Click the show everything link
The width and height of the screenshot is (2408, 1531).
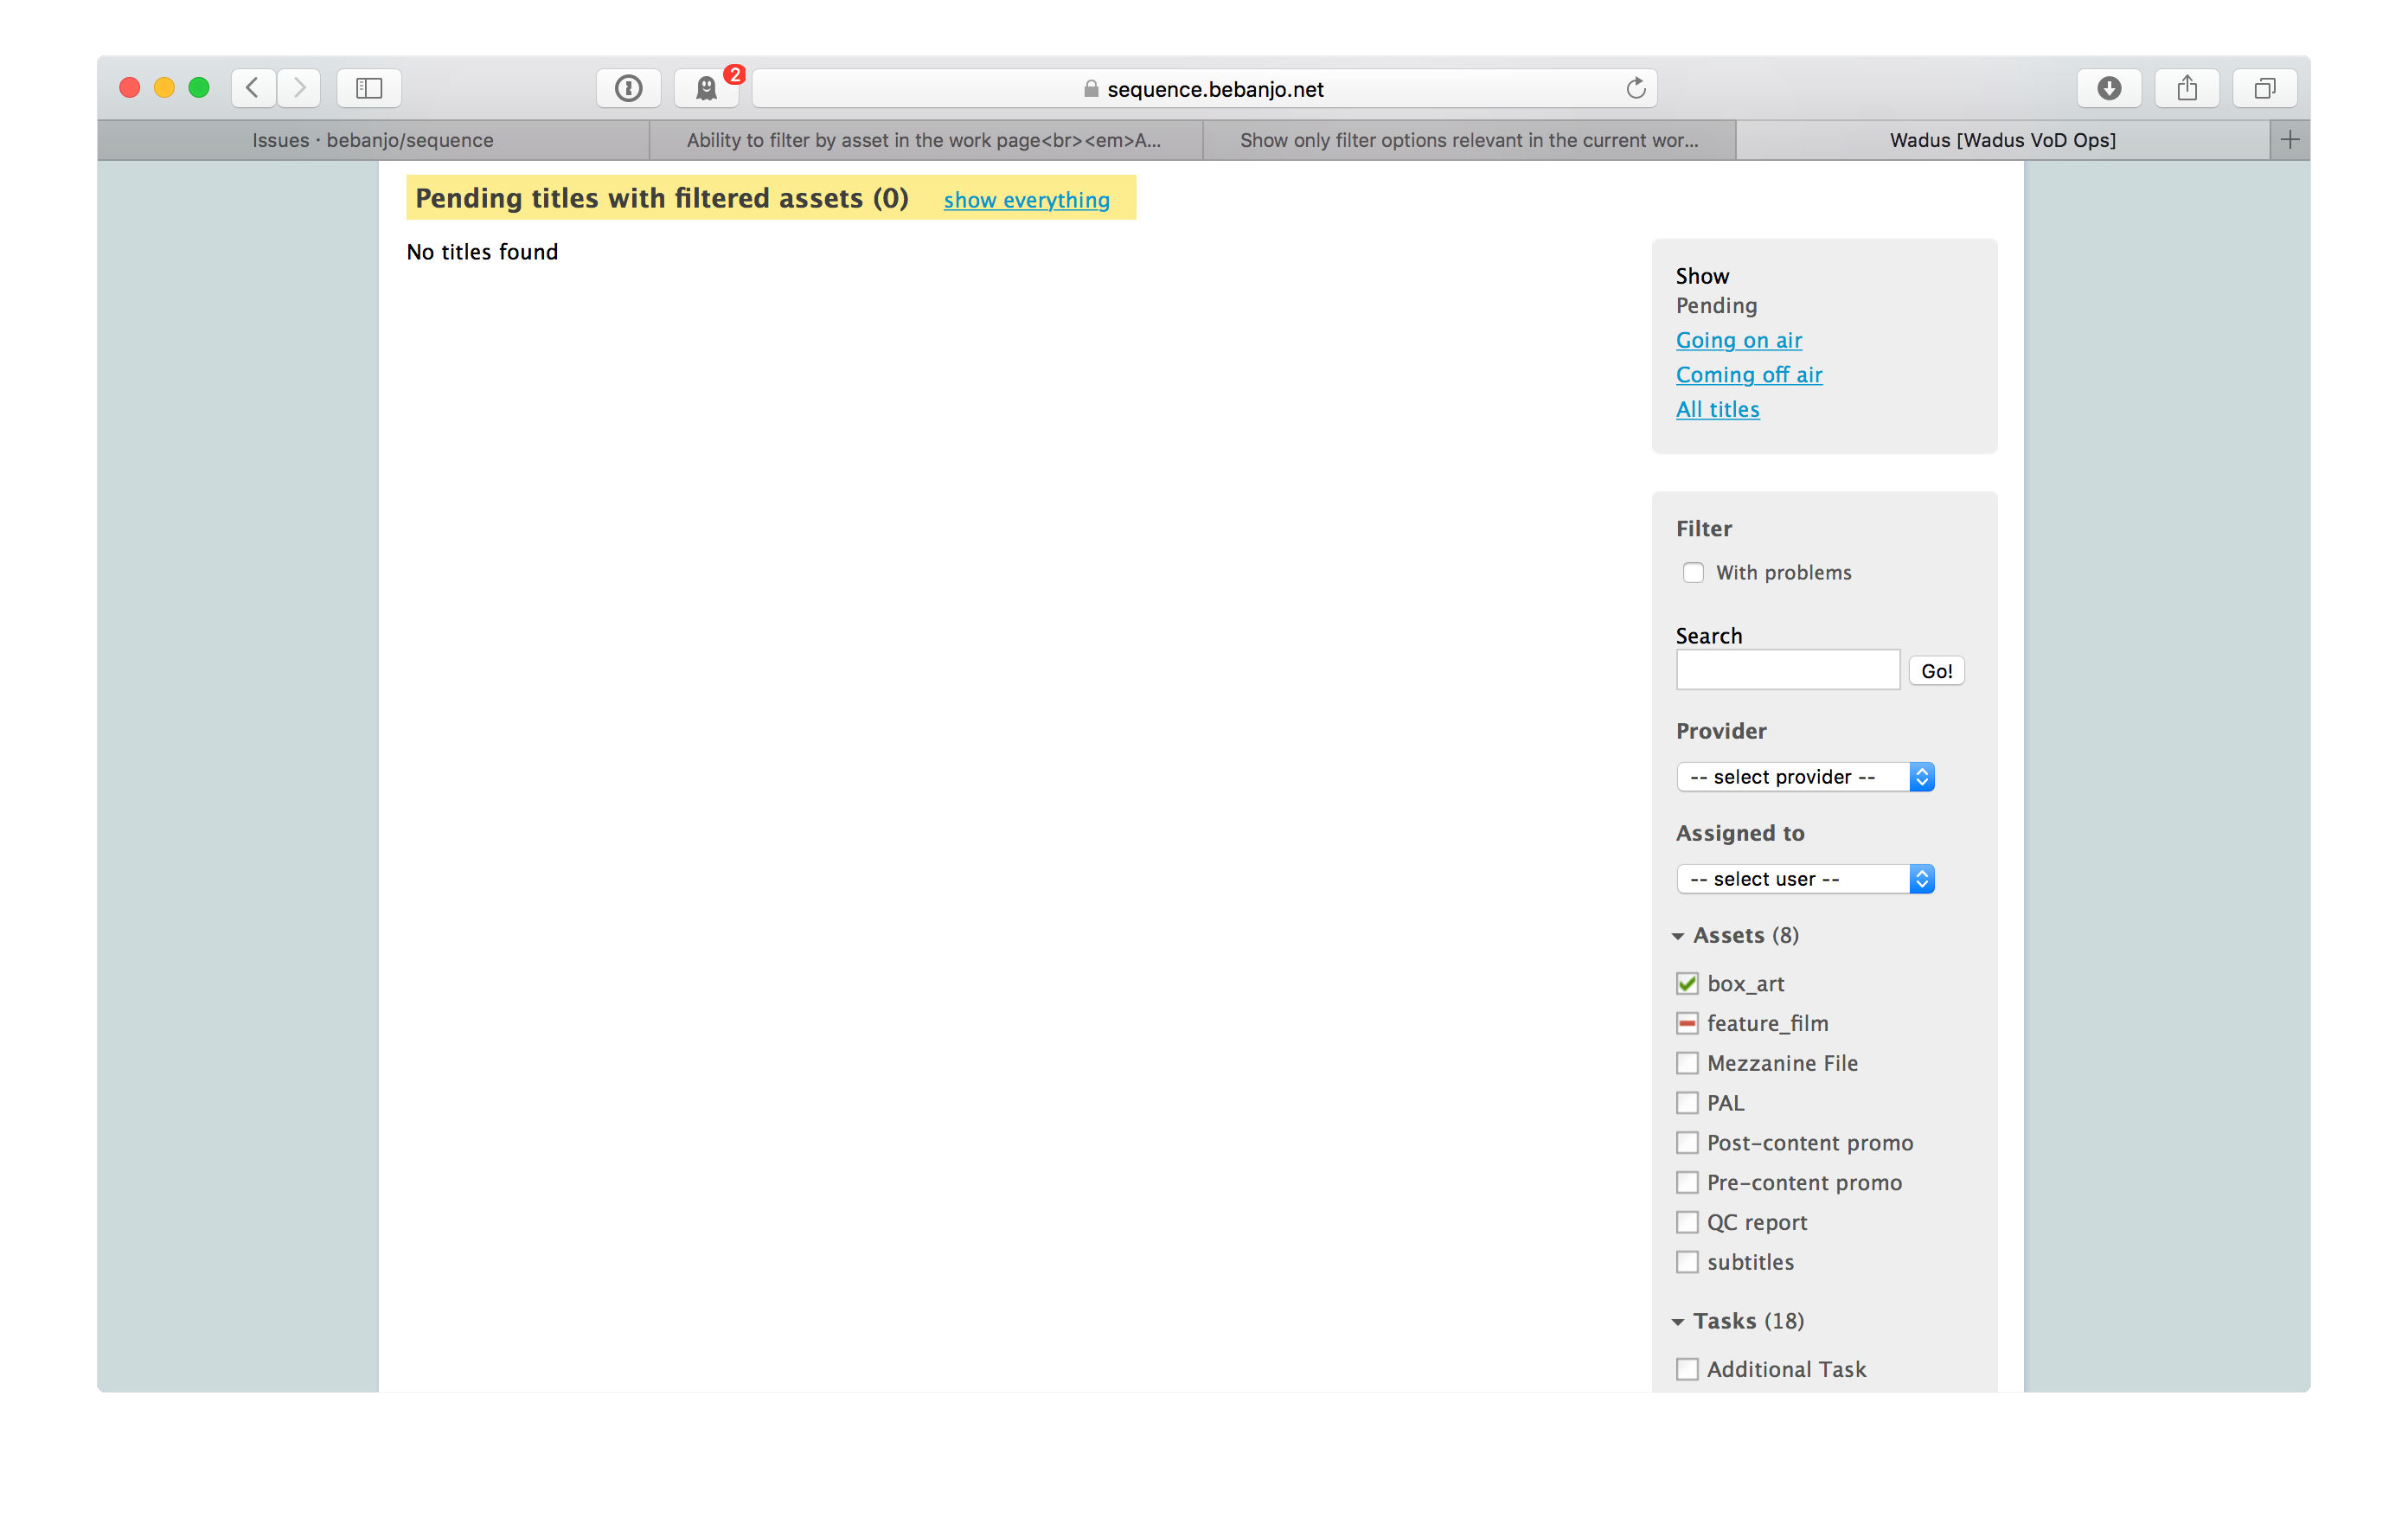click(x=1026, y=200)
